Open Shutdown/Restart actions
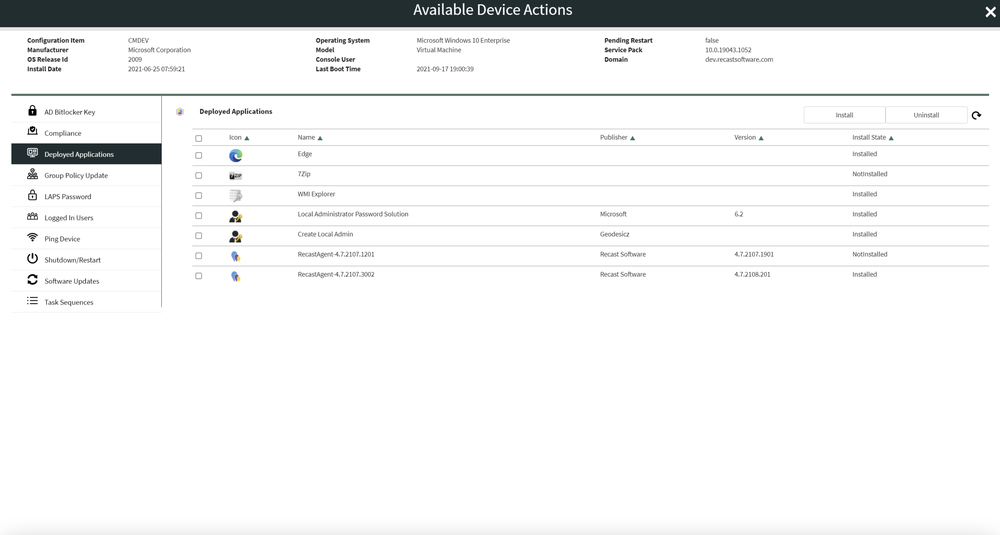Viewport: 1000px width, 535px height. point(86,260)
